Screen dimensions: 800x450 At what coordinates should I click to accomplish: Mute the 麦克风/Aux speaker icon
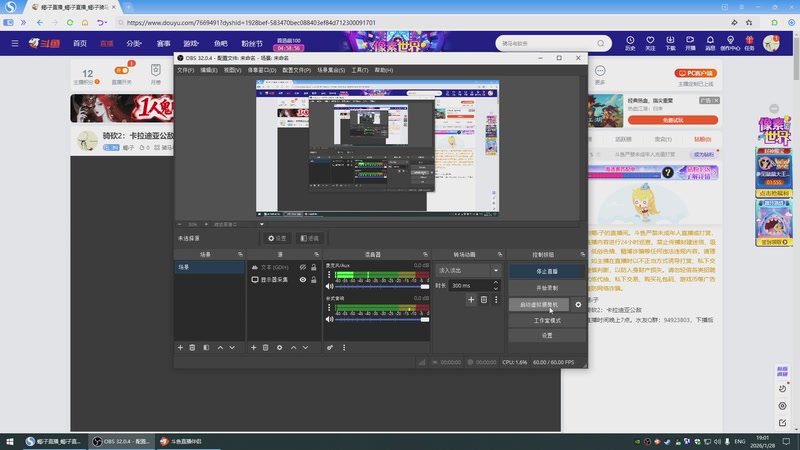(x=329, y=286)
